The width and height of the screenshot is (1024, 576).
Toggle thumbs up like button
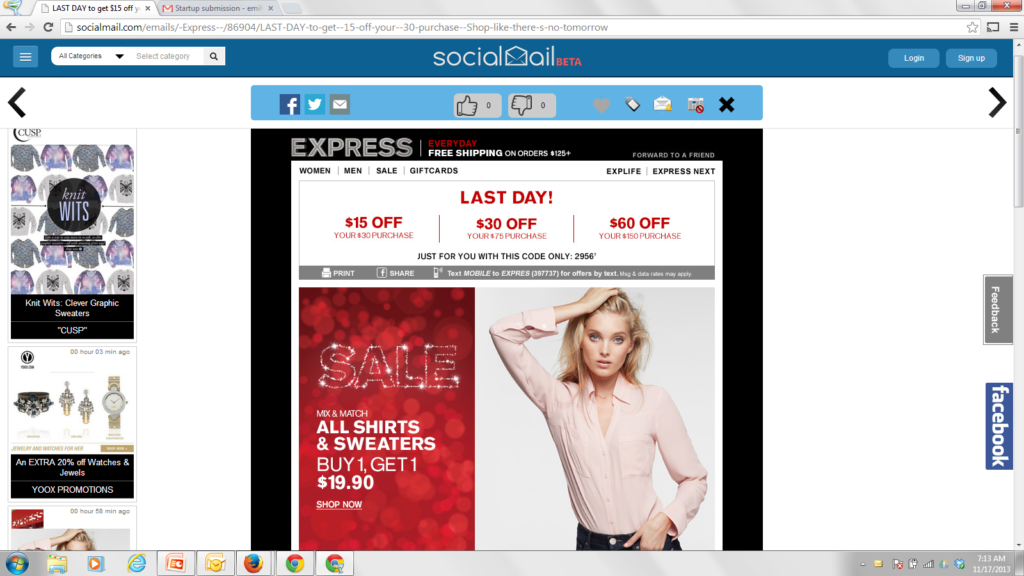477,105
